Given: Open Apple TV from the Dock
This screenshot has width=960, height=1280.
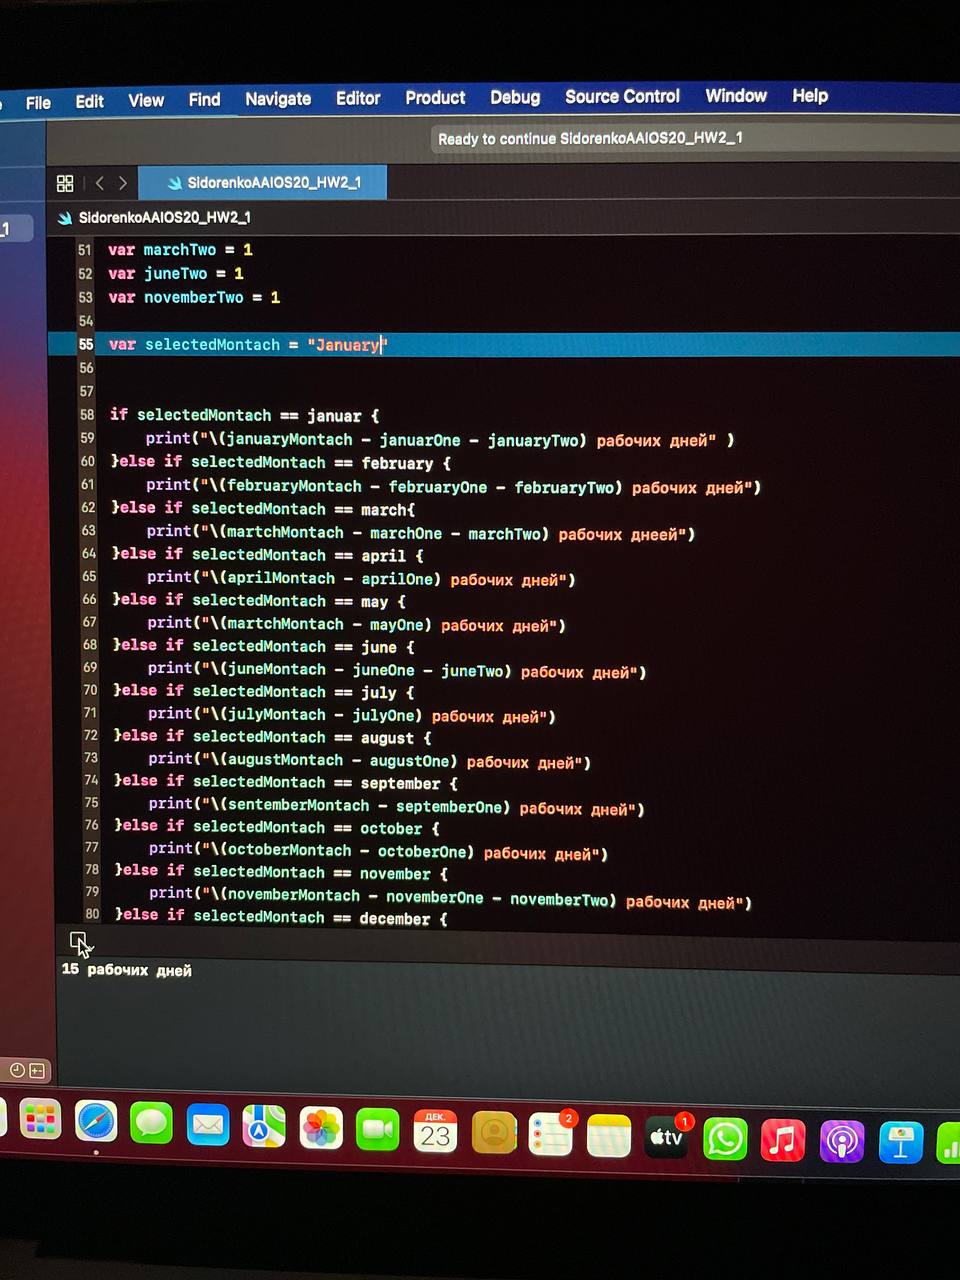Looking at the screenshot, I should (x=666, y=1137).
